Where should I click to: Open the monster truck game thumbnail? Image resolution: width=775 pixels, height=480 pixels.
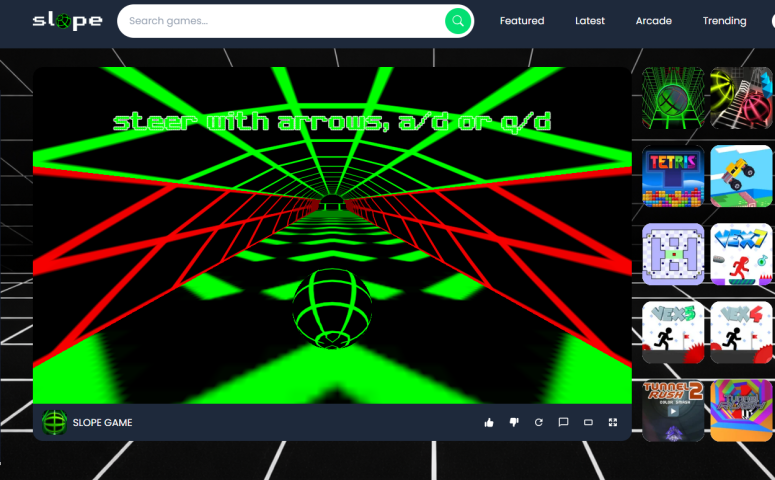(x=741, y=176)
